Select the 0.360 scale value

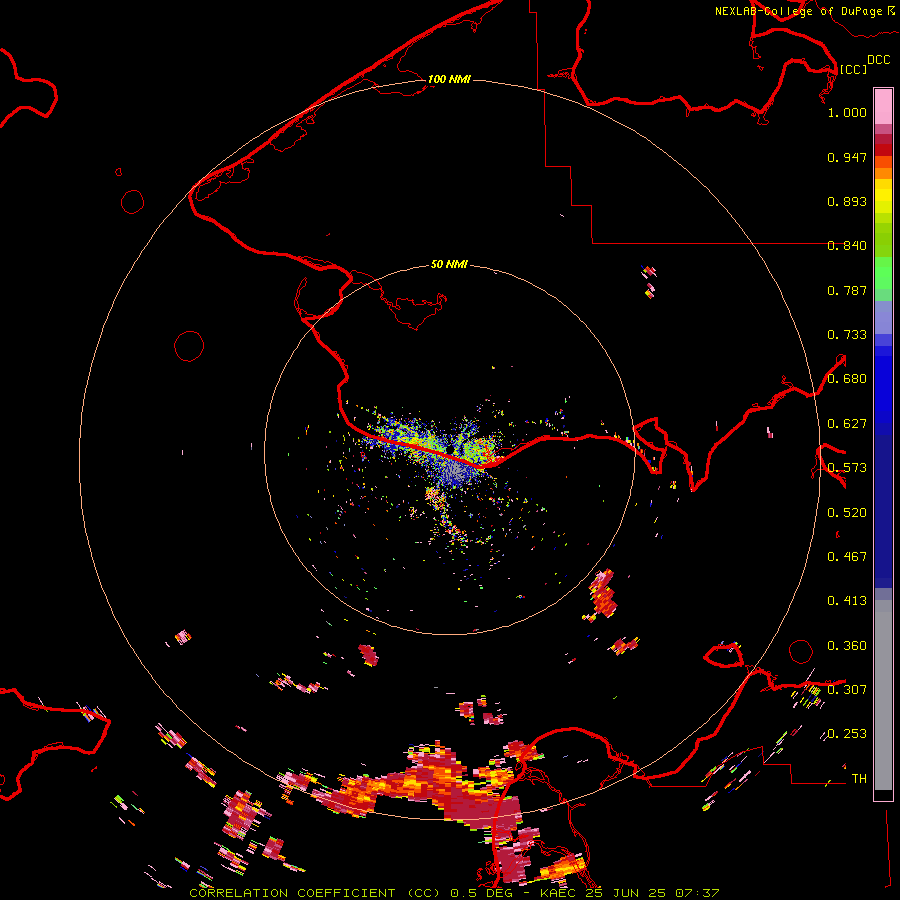pos(847,646)
